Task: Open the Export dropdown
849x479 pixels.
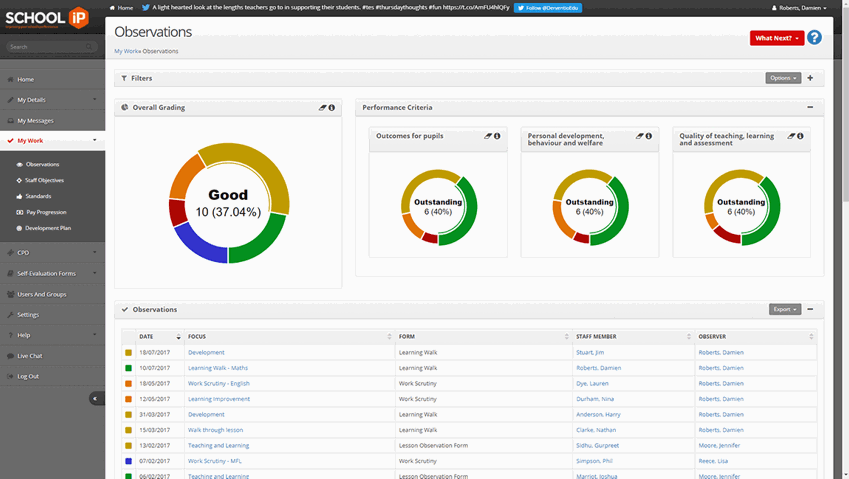Action: pyautogui.click(x=785, y=309)
